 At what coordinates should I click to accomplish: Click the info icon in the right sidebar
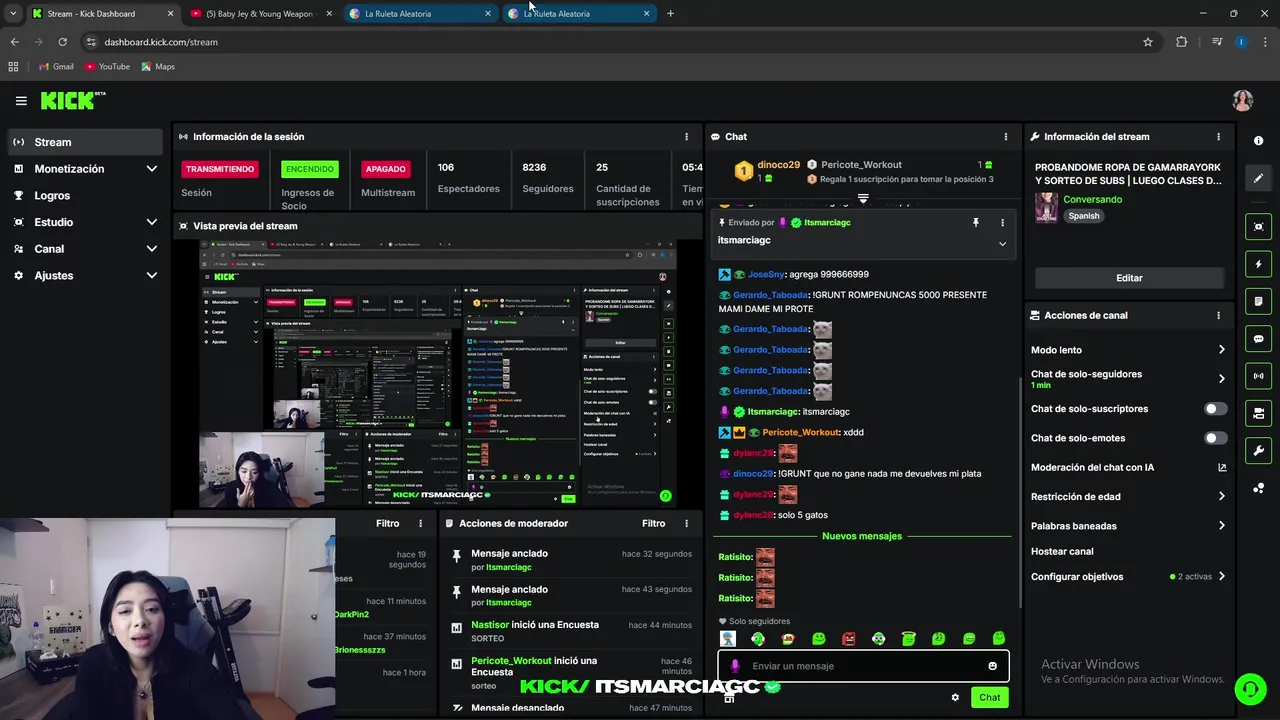[x=1258, y=141]
